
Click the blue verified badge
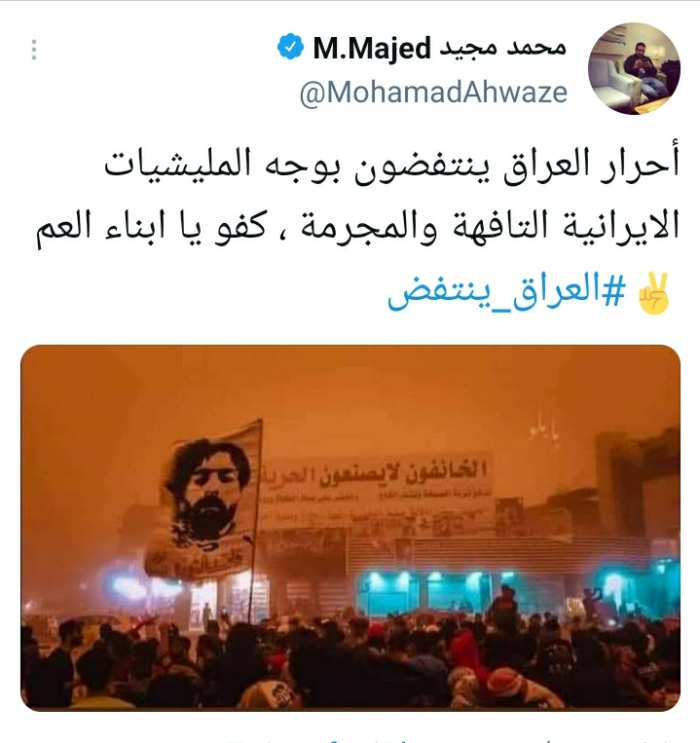click(290, 46)
